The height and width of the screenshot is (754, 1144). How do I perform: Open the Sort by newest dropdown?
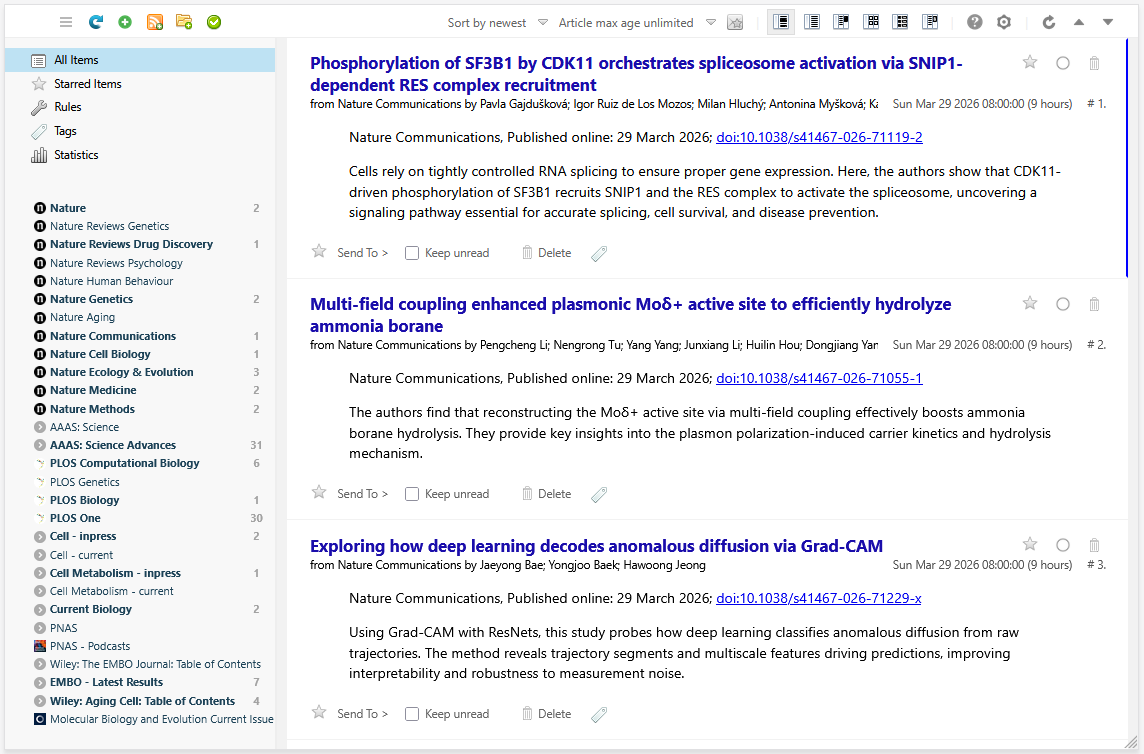click(x=497, y=23)
